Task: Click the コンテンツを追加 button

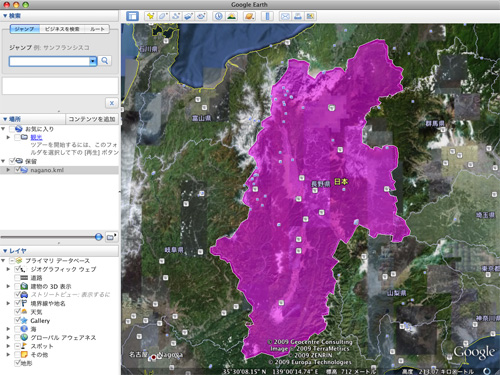Action: [x=92, y=119]
